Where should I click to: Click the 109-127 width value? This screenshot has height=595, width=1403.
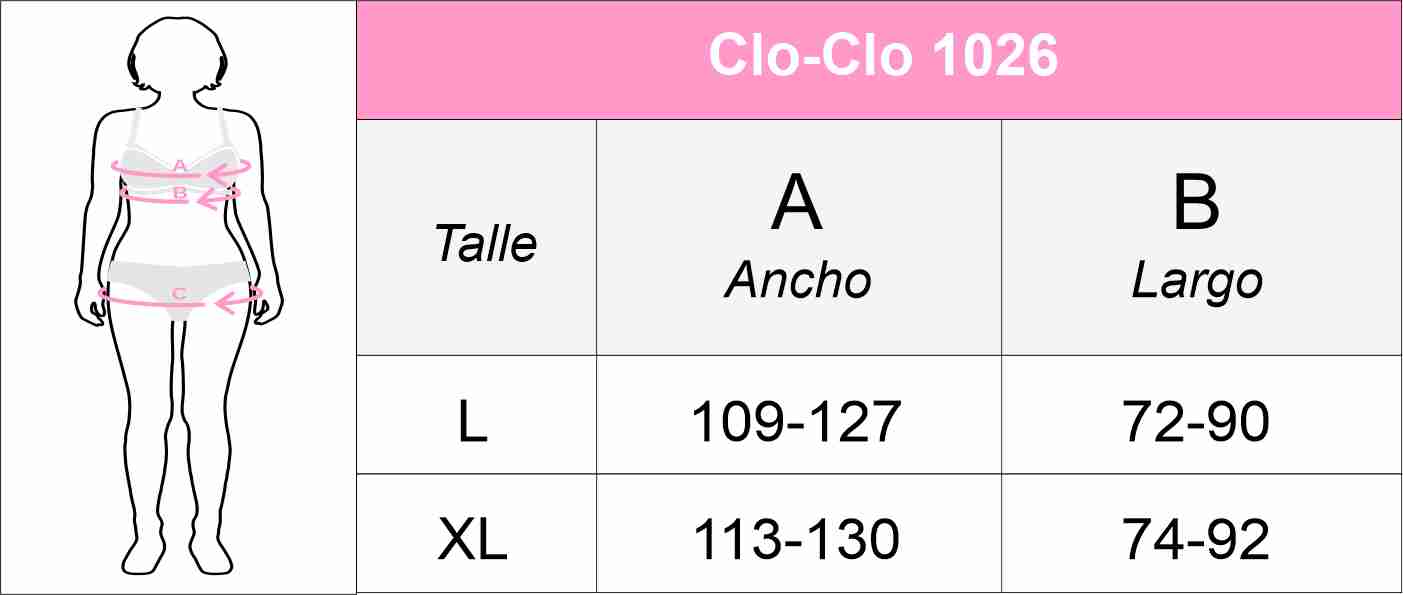click(797, 423)
